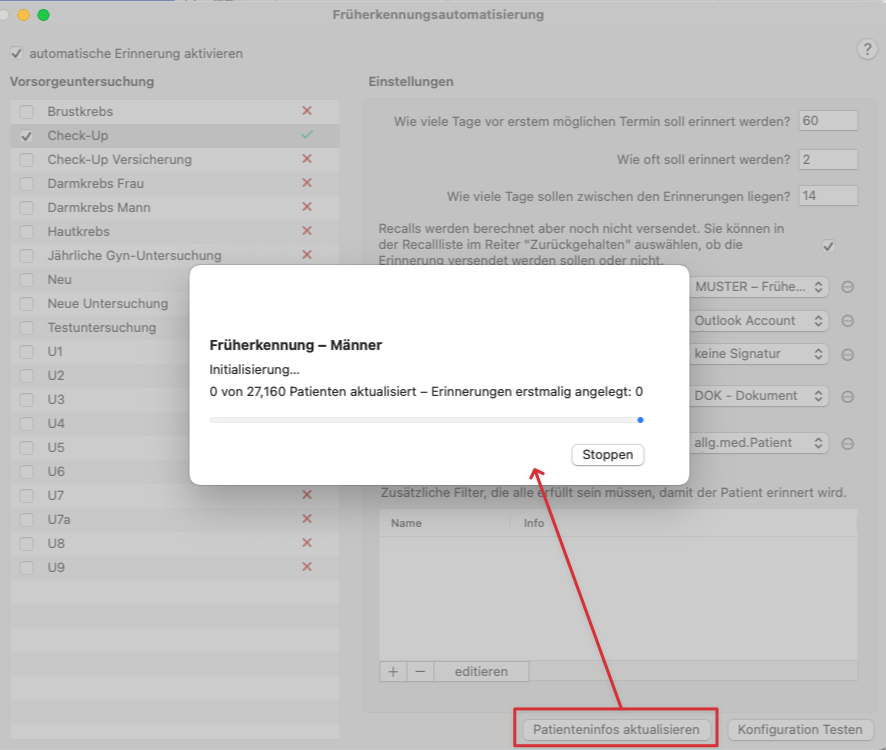
Task: Click the red X next to Brustkrebs
Action: pos(307,111)
